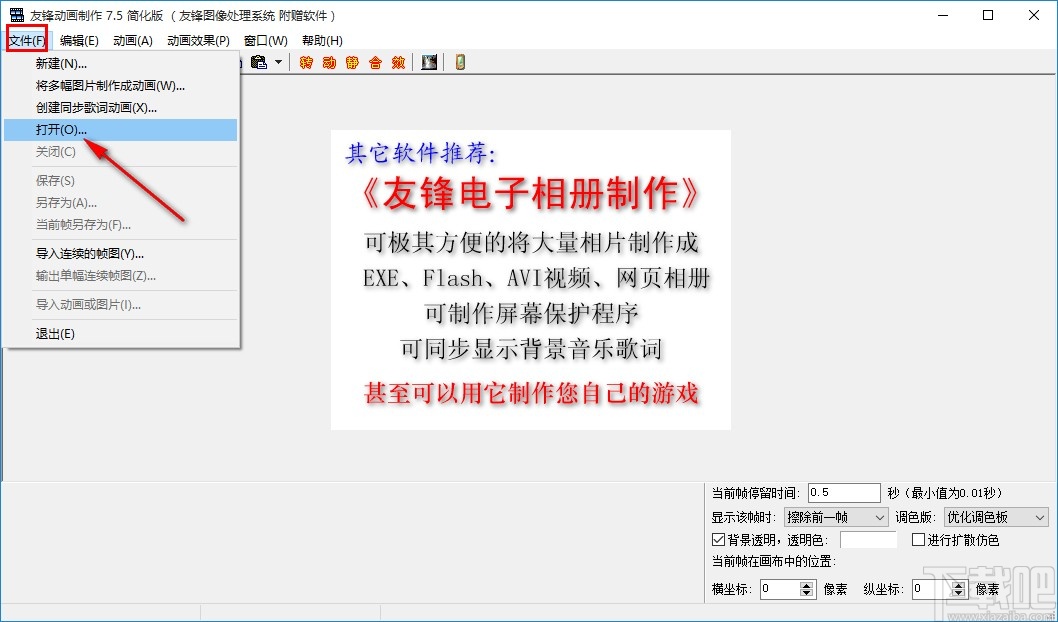
Task: Open the 动画(A) menu
Action: click(x=133, y=40)
